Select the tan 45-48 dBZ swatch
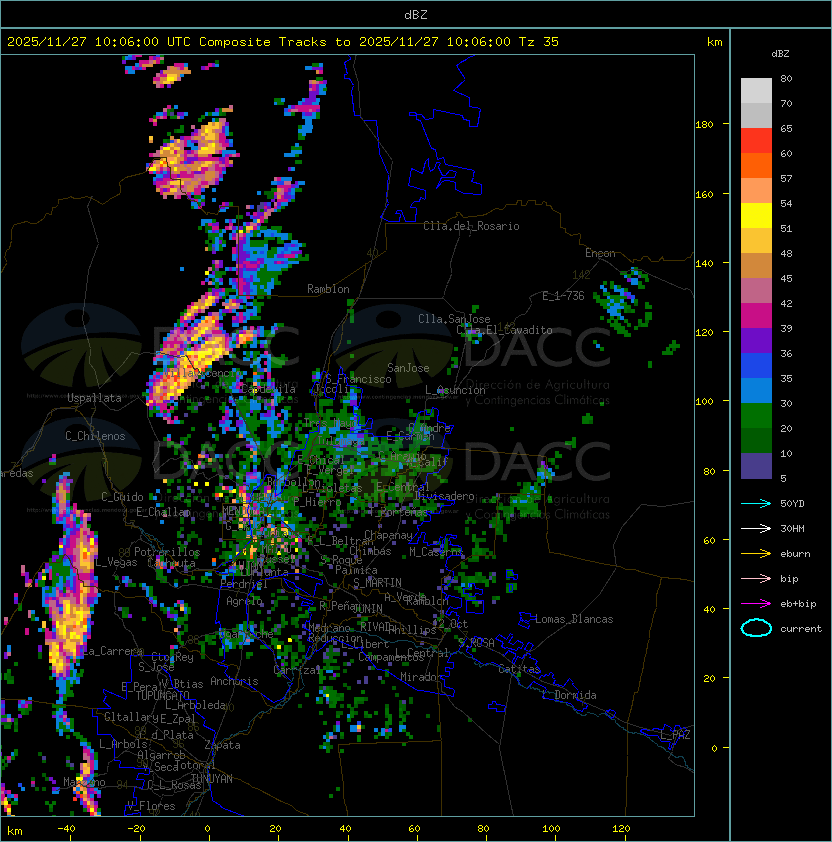Image resolution: width=832 pixels, height=842 pixels. point(756,266)
